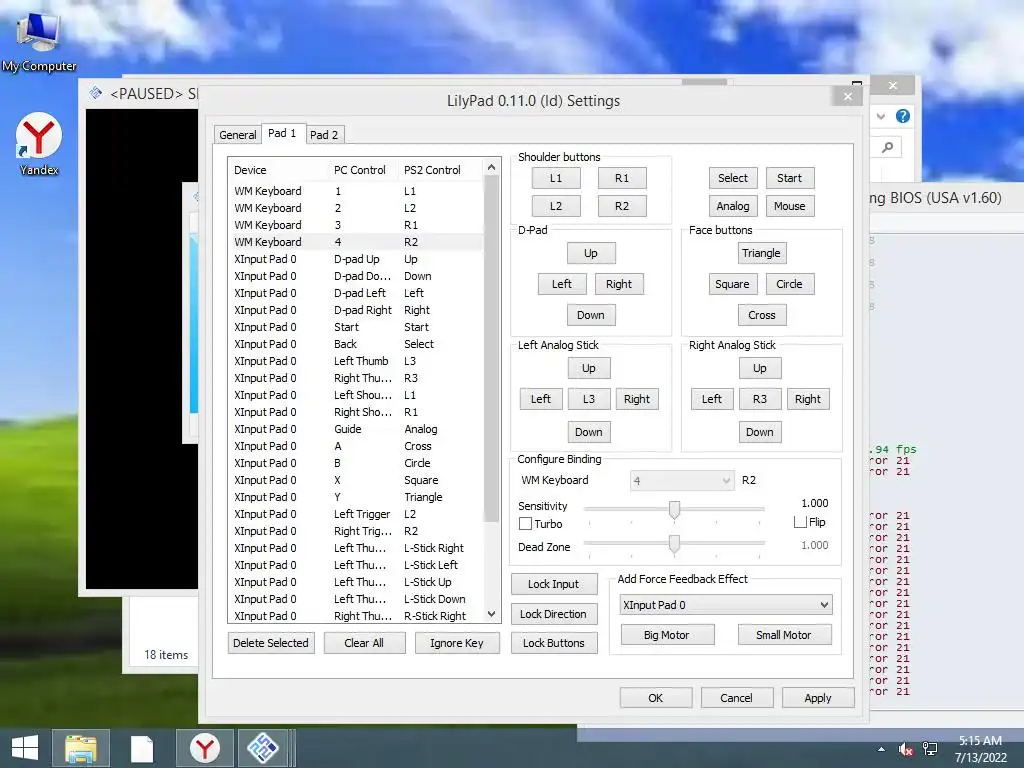Expand the chevron in the background window
This screenshot has height=768, width=1024.
[881, 116]
